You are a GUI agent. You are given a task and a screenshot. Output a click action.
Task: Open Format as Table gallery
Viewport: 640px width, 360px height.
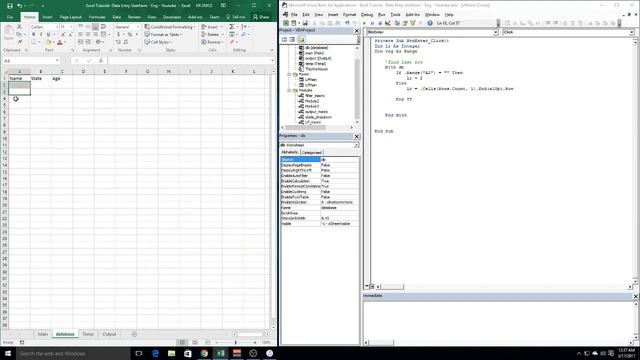click(x=163, y=34)
